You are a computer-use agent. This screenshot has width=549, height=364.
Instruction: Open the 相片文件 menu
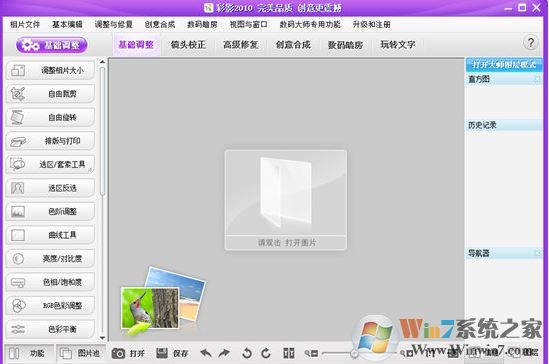point(25,24)
